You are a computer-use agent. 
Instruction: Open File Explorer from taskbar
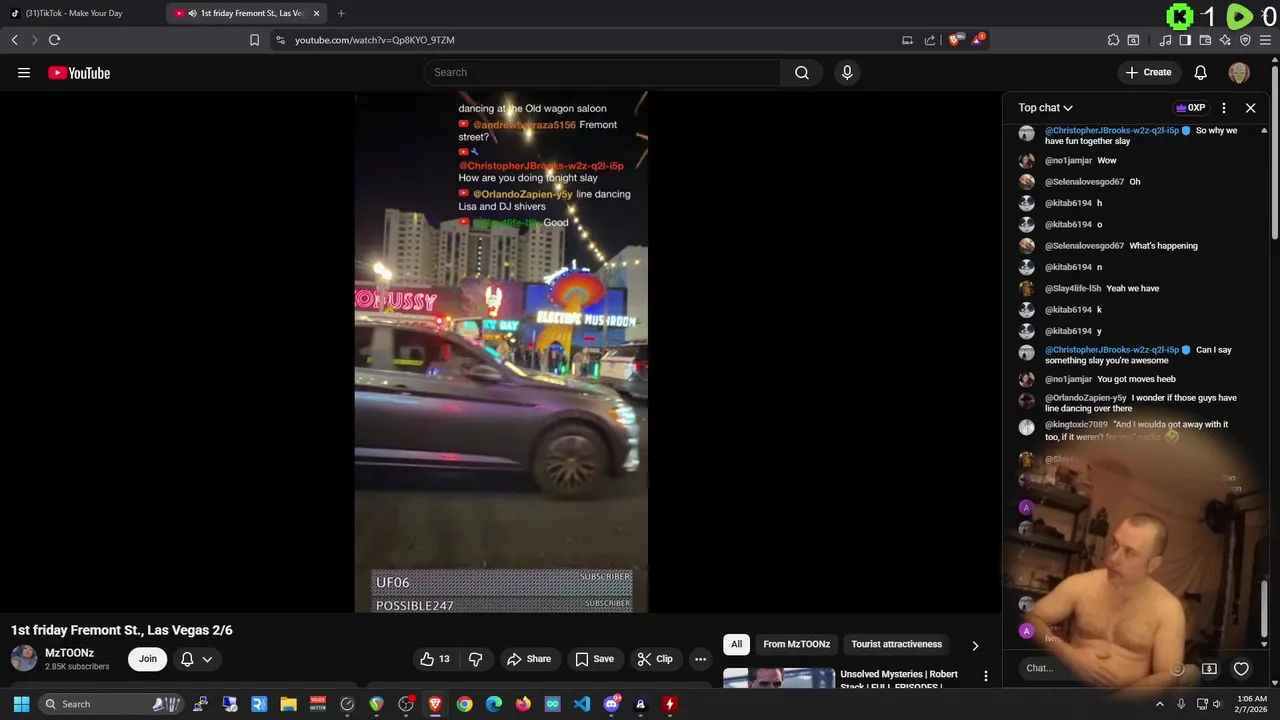pos(288,704)
